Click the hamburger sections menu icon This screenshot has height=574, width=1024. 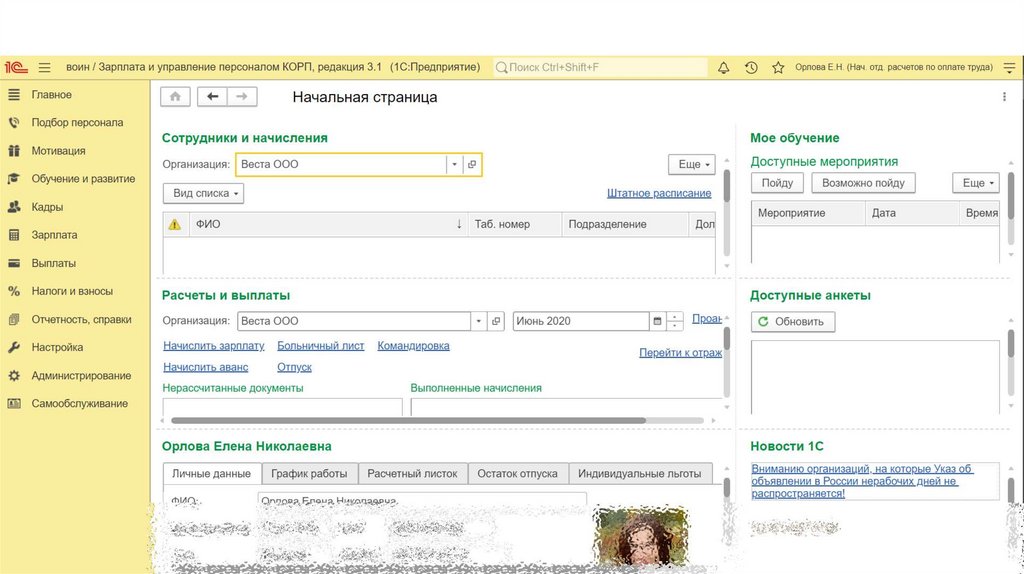pyautogui.click(x=44, y=68)
